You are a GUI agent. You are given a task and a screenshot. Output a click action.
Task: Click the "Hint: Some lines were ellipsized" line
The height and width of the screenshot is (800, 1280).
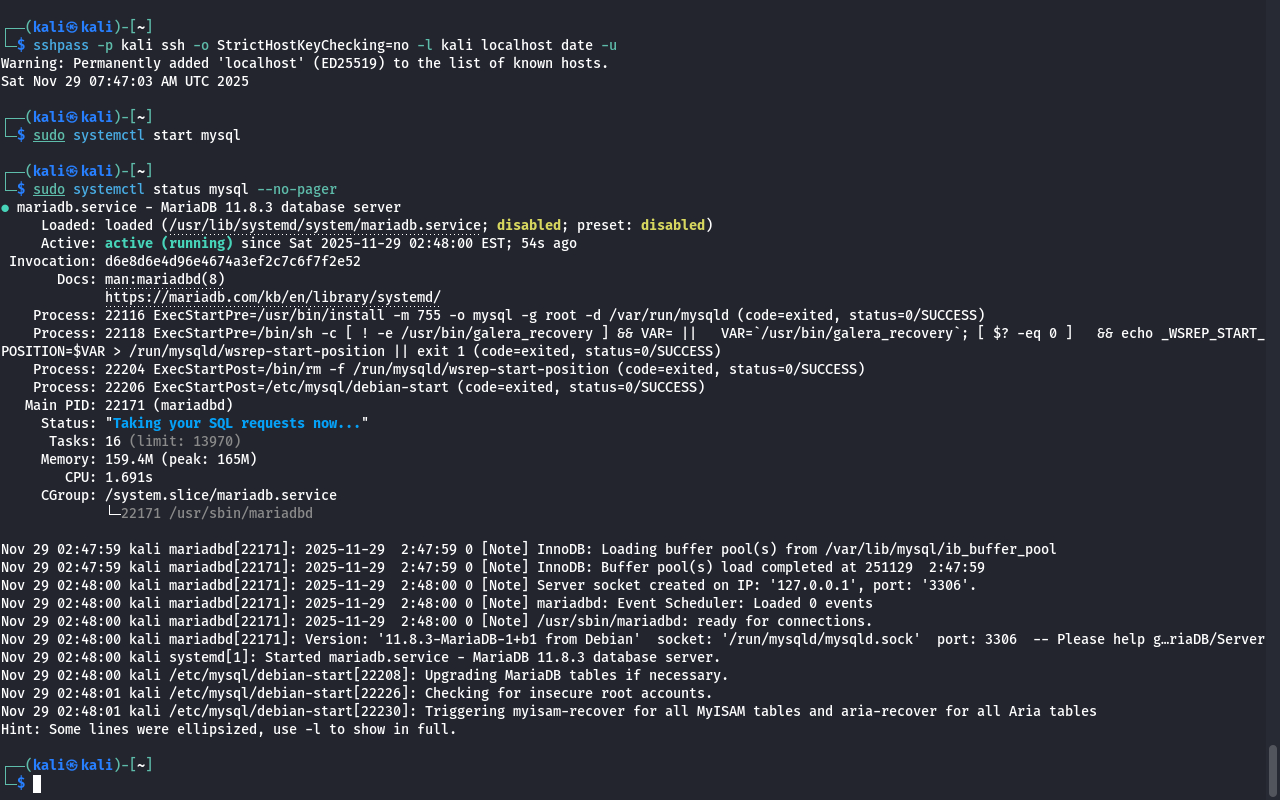click(228, 730)
